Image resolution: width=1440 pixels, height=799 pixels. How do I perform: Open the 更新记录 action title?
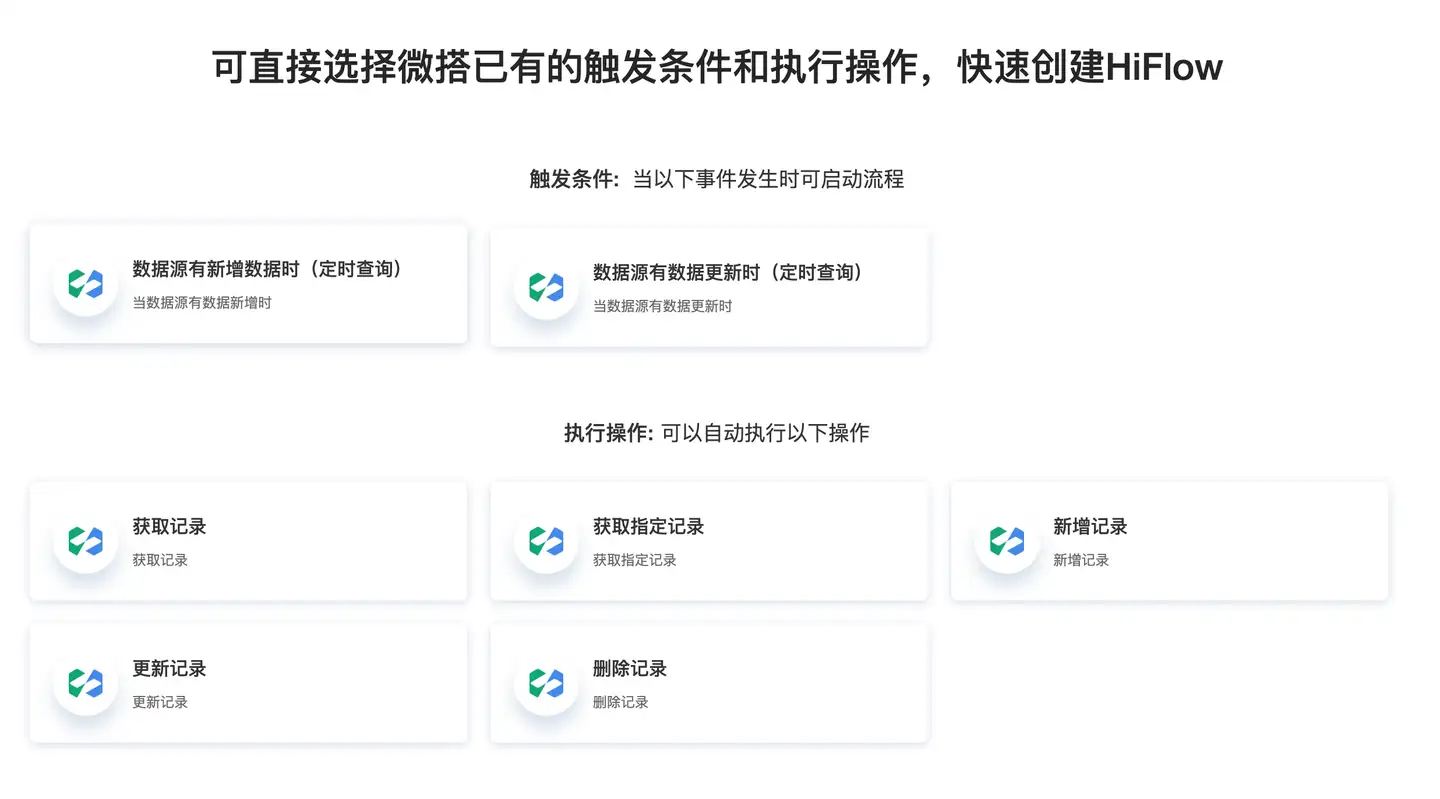(169, 669)
